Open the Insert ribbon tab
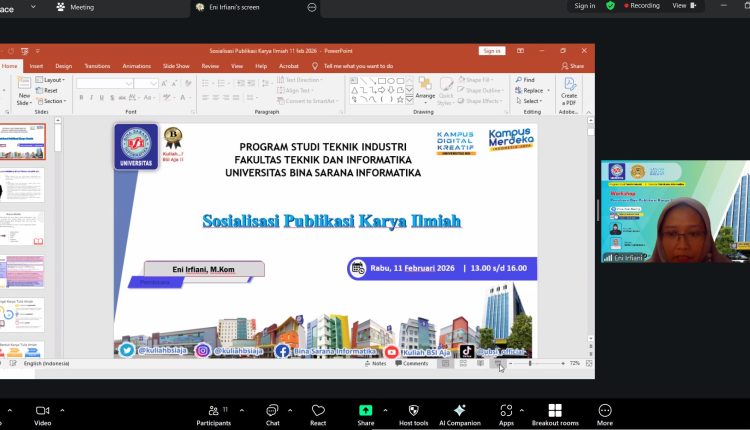This screenshot has height=430, width=750. click(36, 66)
